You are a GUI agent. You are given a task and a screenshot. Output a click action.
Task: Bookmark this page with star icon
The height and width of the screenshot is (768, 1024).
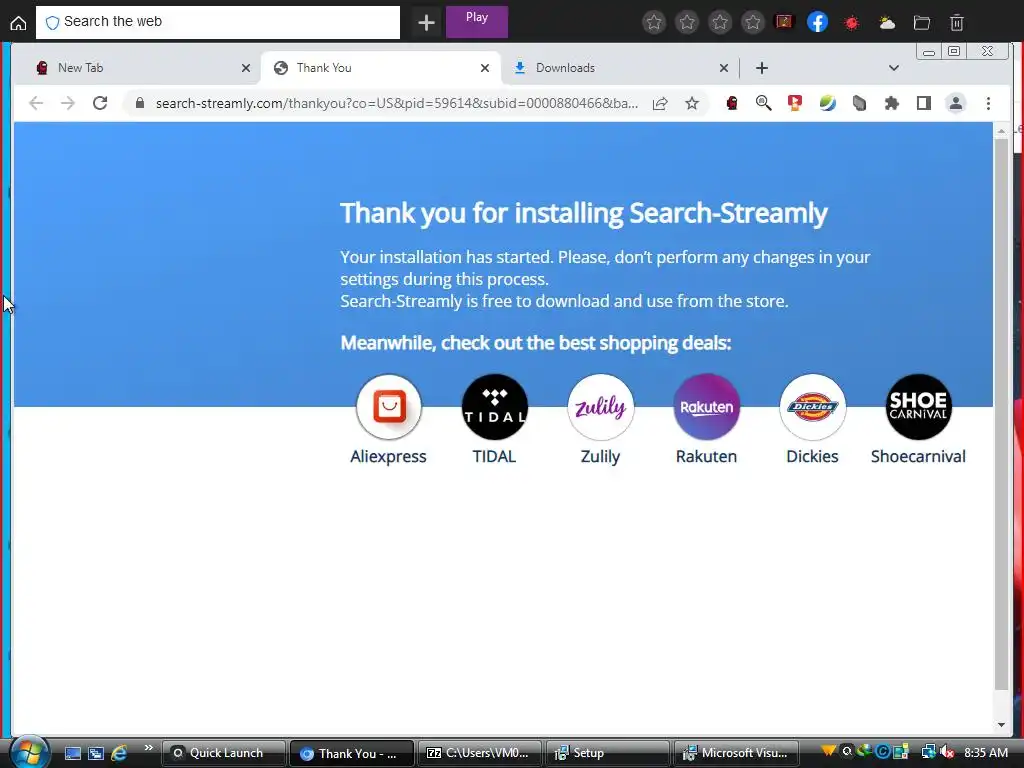tap(692, 103)
